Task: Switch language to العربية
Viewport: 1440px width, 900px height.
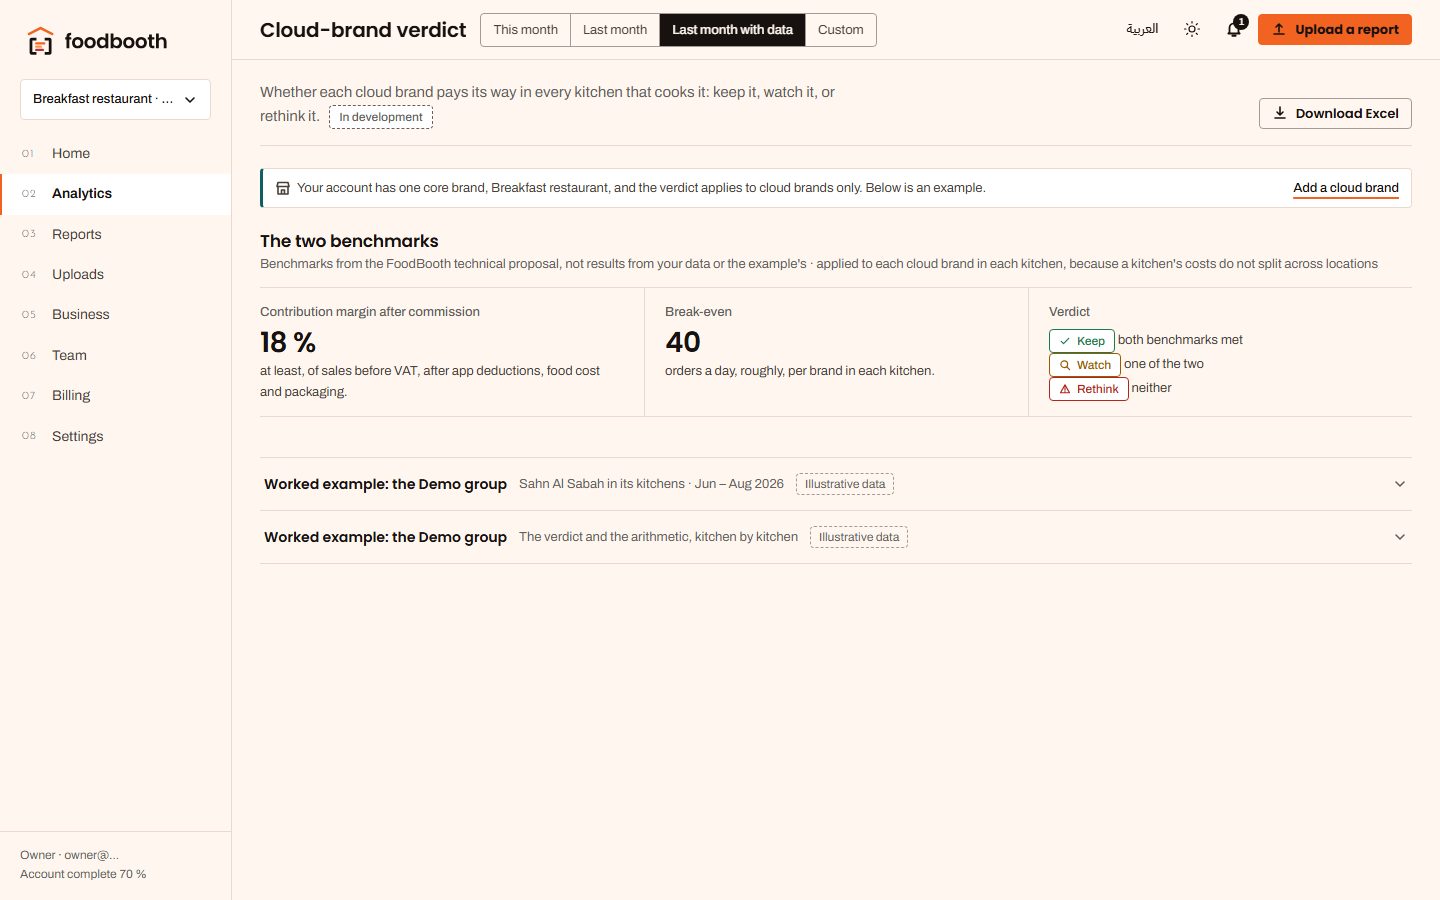Action: (x=1142, y=29)
